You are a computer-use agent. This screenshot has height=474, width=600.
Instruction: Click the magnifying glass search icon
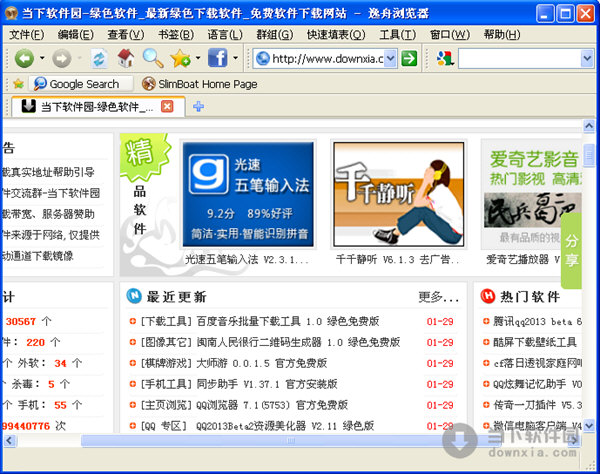click(x=153, y=59)
